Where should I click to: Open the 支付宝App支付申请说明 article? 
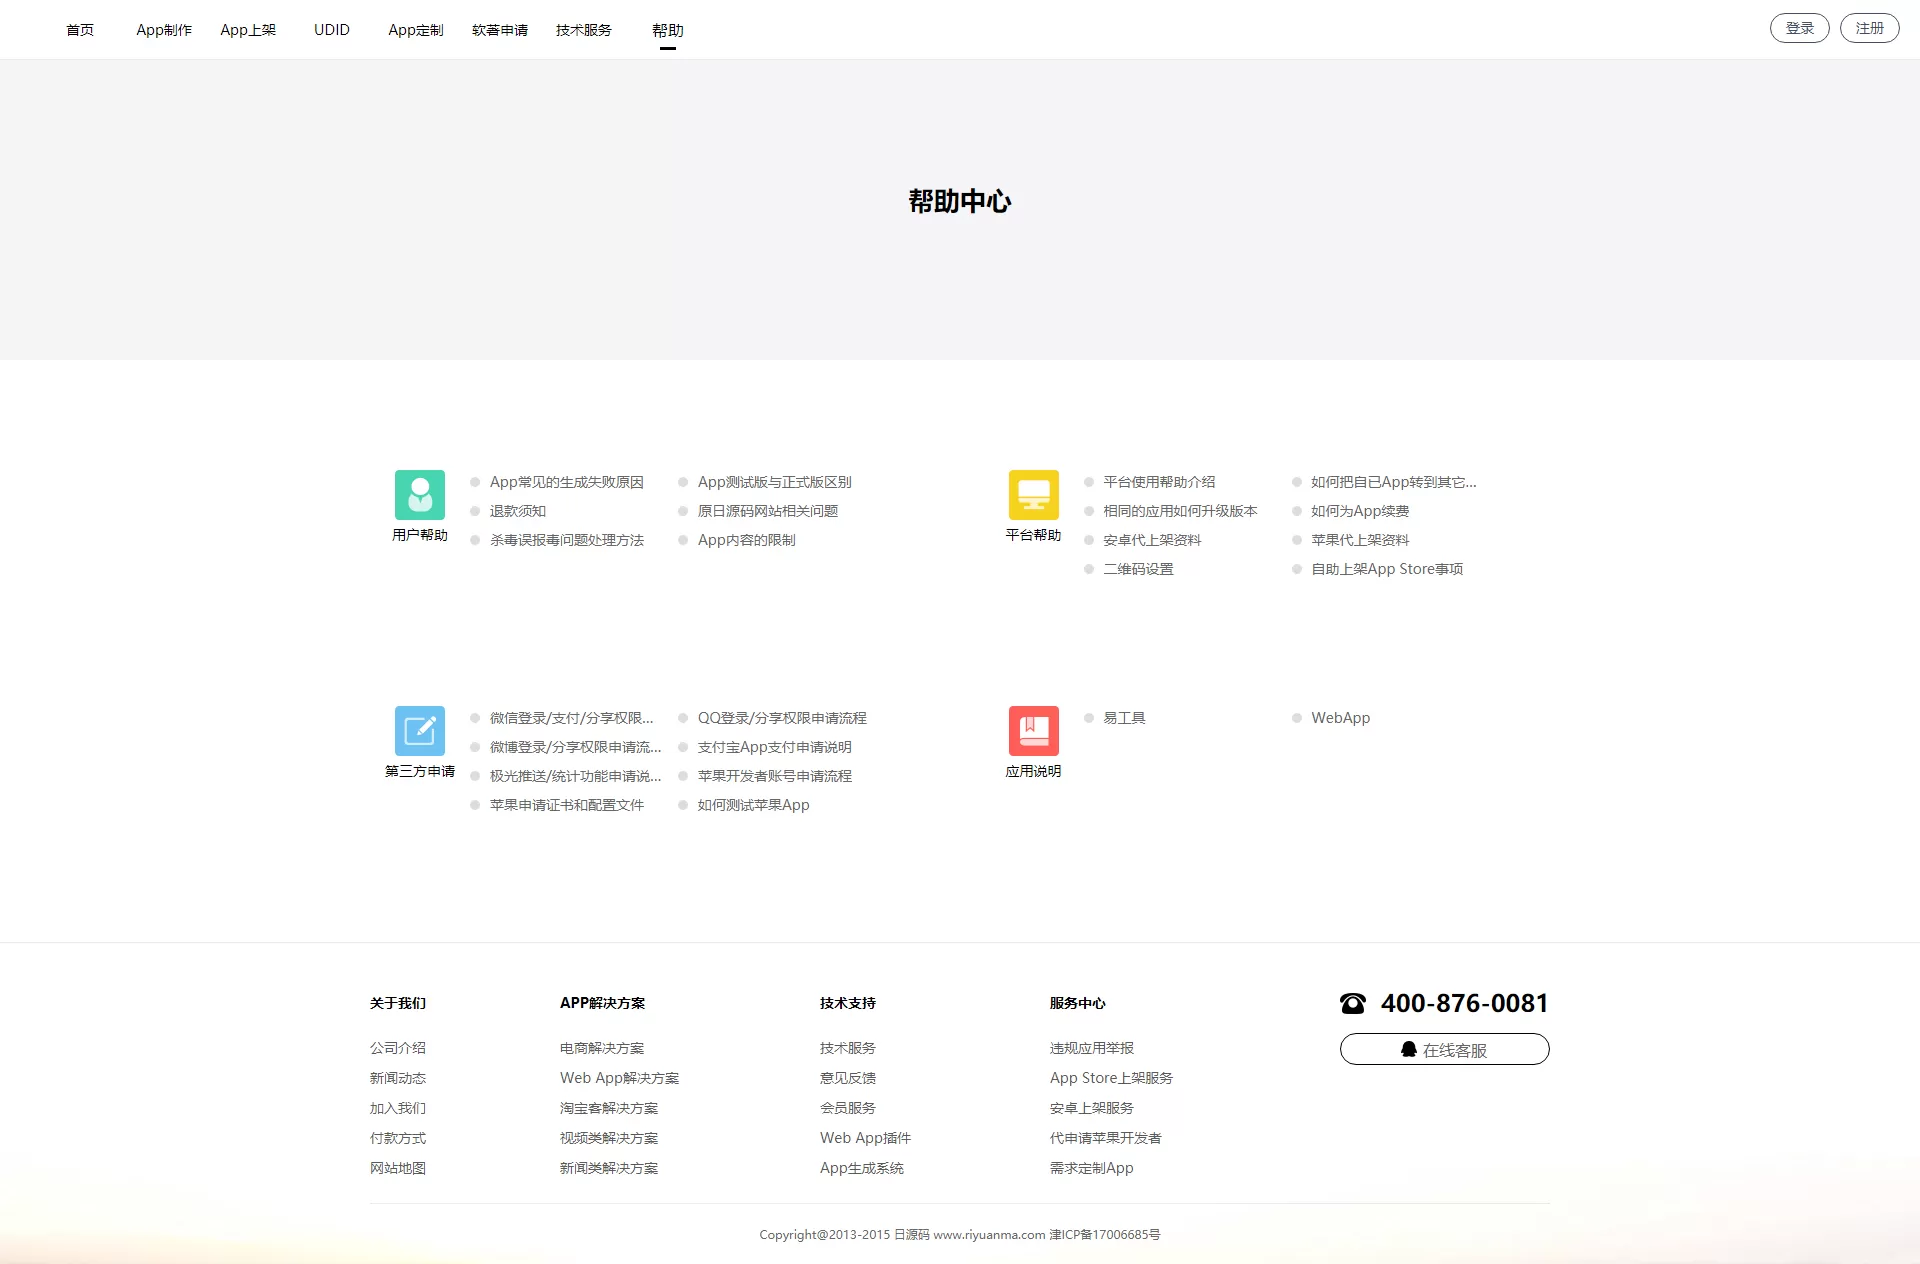(x=774, y=747)
